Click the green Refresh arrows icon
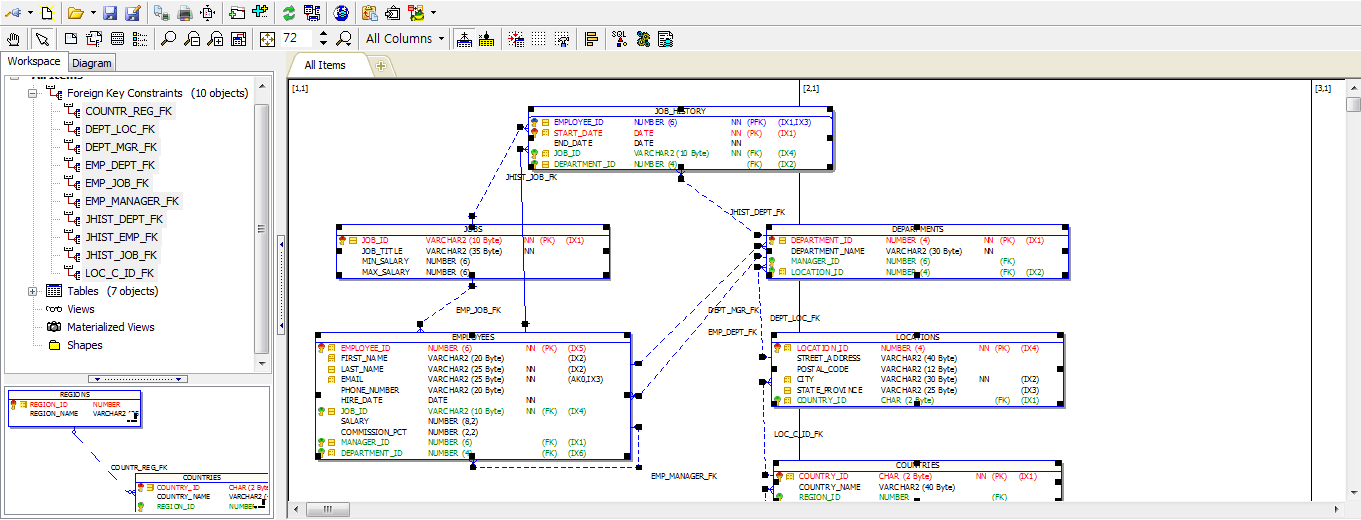The image size is (1361, 520). (x=289, y=13)
